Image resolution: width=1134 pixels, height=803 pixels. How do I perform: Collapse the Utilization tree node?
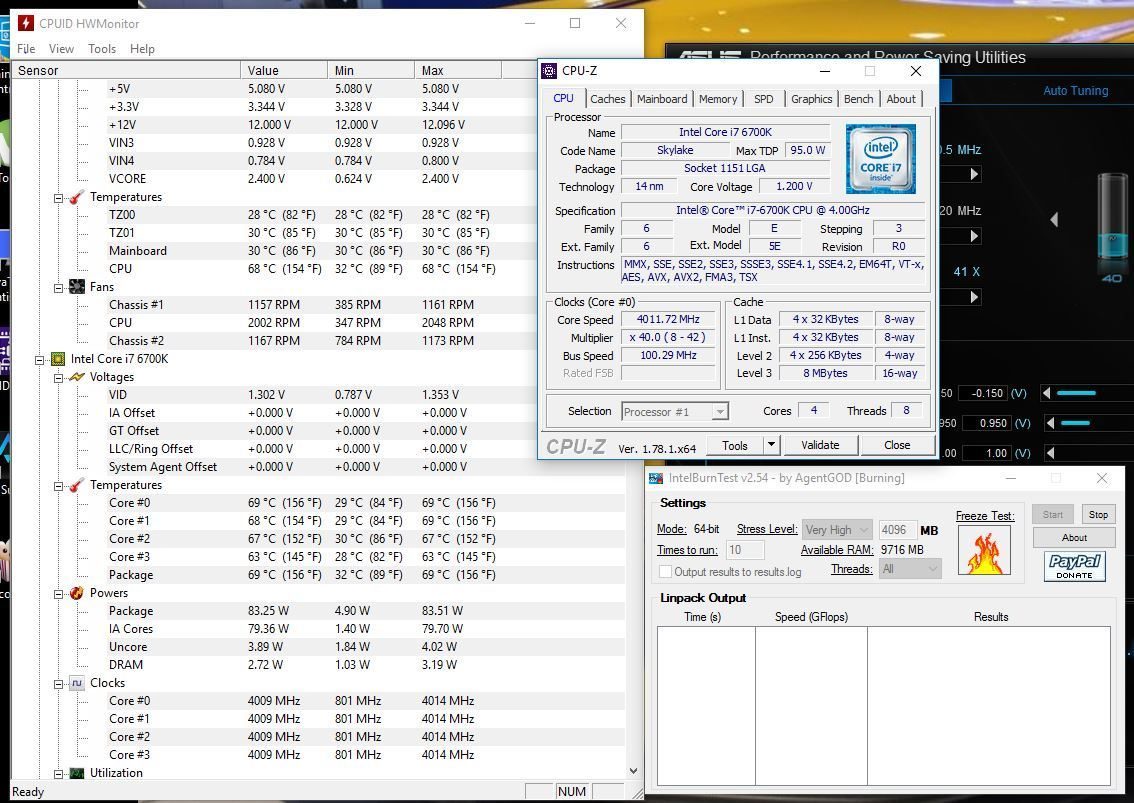[59, 773]
